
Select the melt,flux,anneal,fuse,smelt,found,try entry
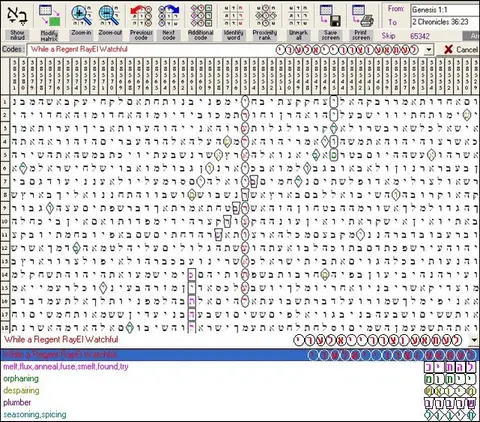(x=66, y=367)
